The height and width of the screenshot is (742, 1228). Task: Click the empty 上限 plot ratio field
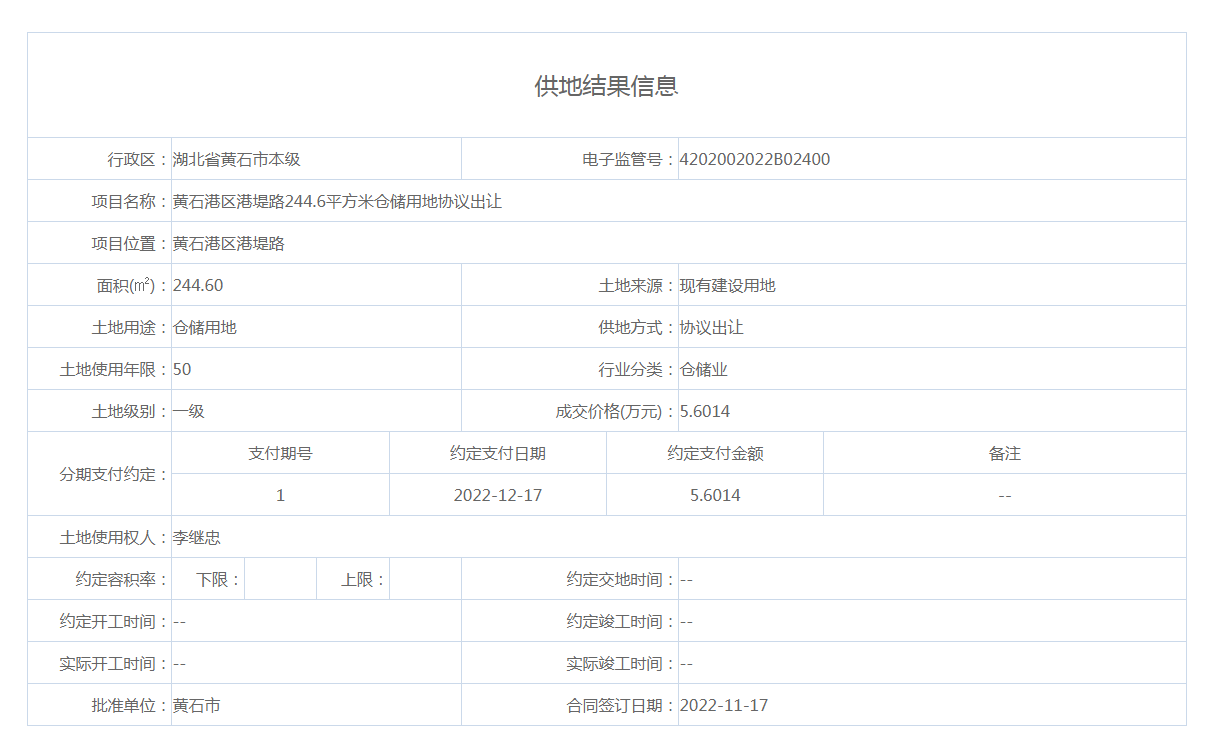(x=425, y=579)
